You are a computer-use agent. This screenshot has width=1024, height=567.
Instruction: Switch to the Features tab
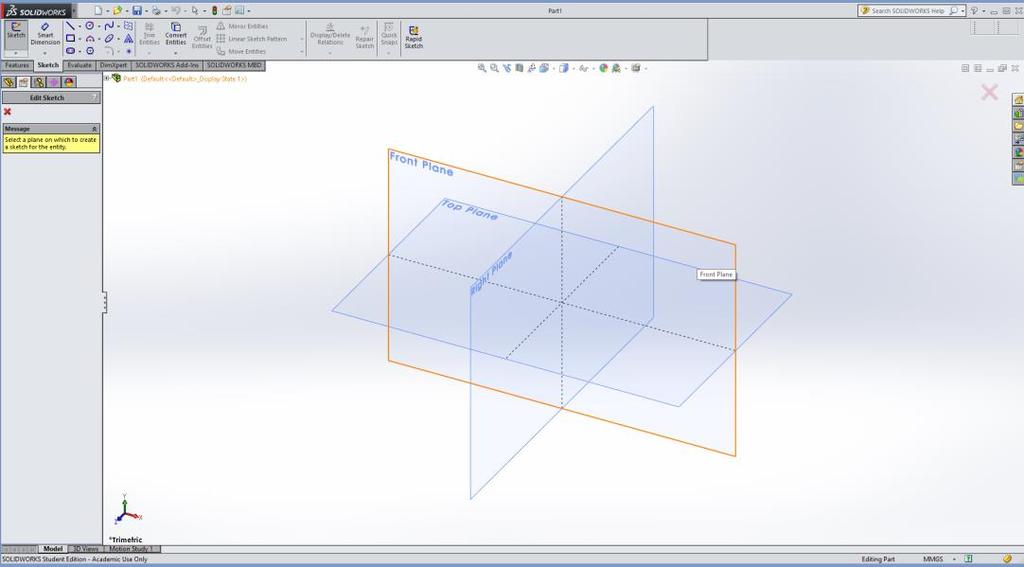pos(17,65)
